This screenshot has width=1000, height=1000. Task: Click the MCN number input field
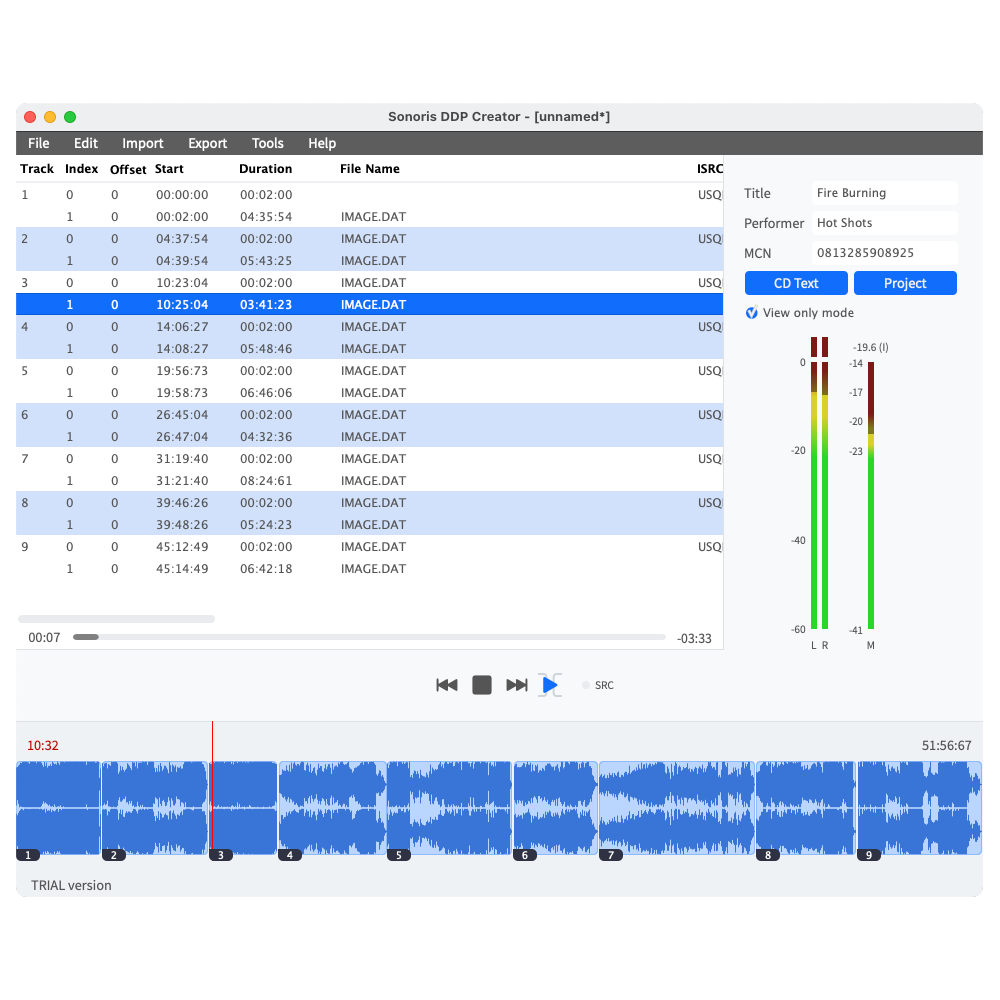884,253
